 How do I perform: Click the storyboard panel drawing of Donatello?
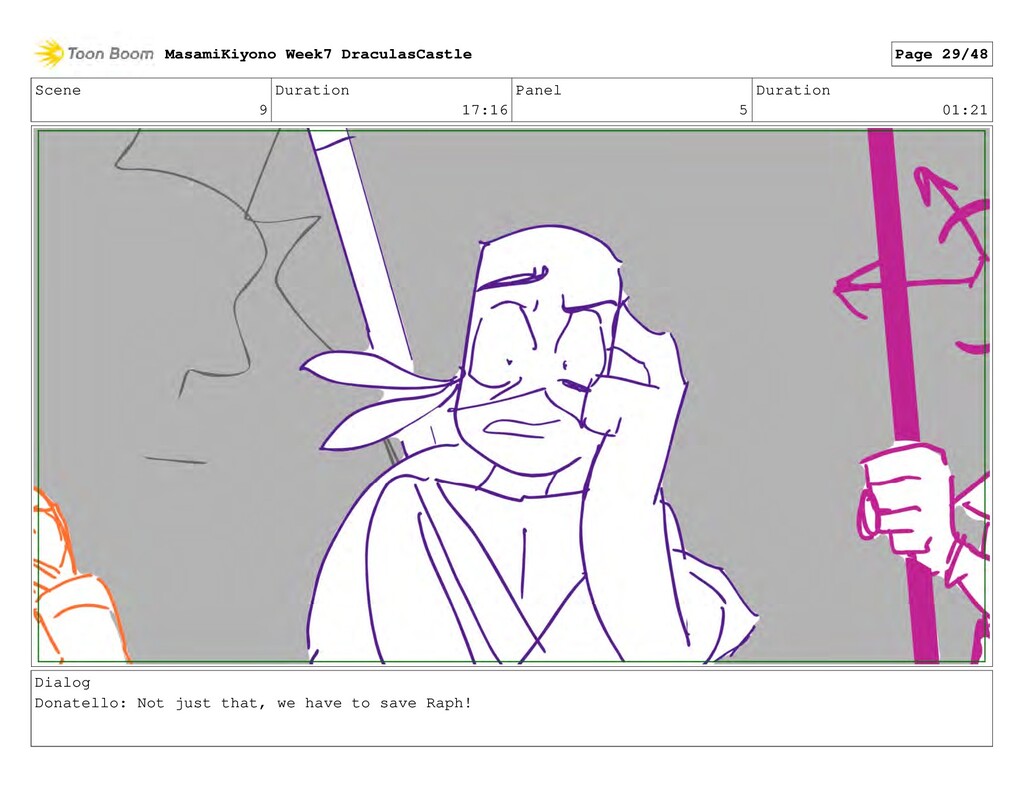coord(511,396)
